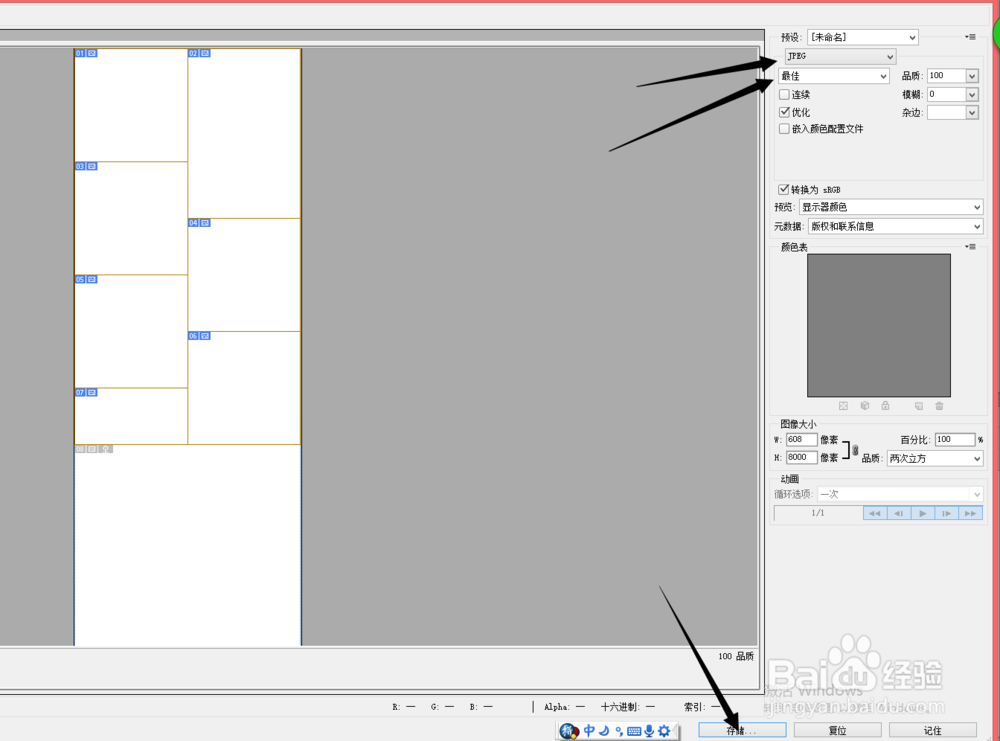
Task: Open the 最佳 quality level dropdown
Action: click(x=834, y=76)
